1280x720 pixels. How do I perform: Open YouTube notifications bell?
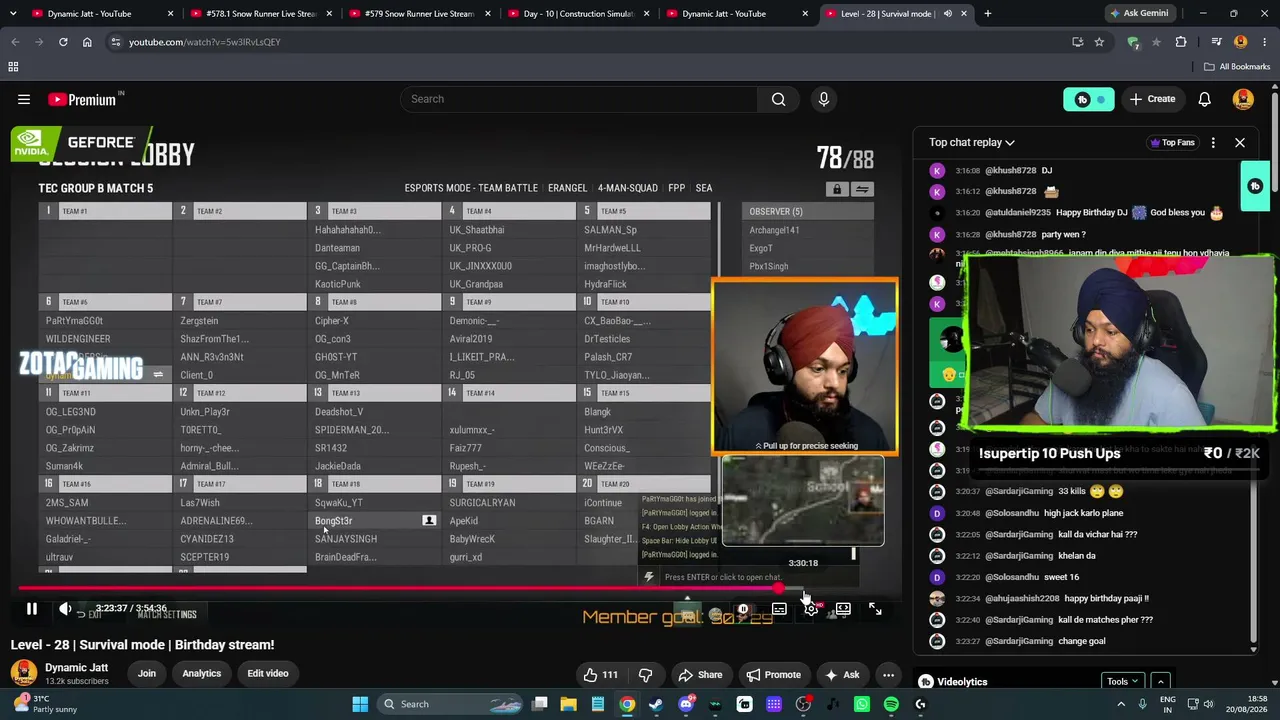tap(1205, 99)
